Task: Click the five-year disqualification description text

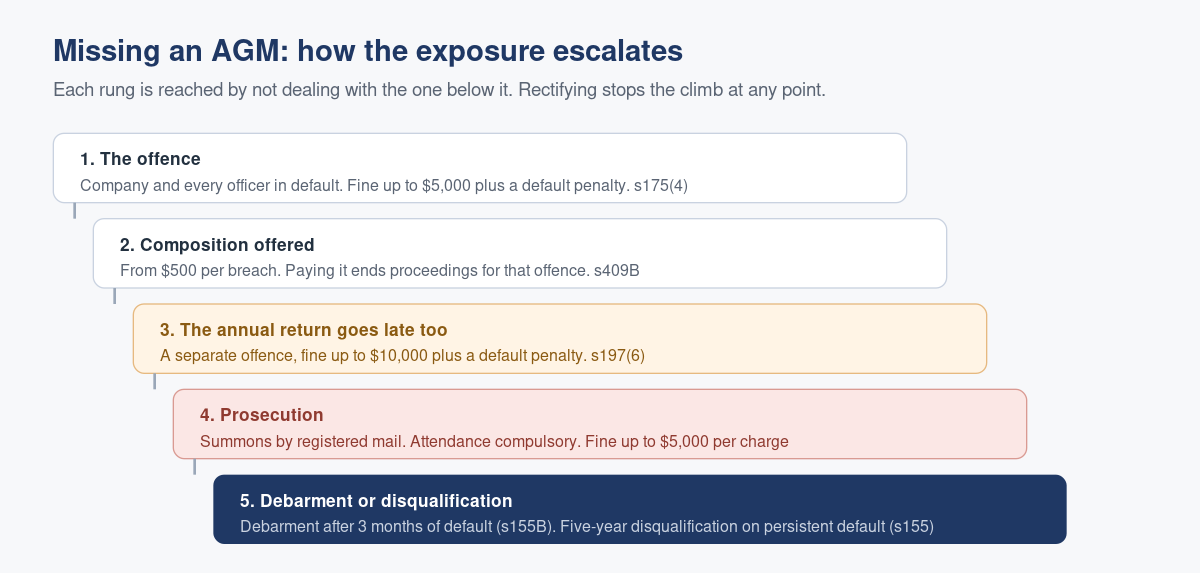Action: coord(586,526)
